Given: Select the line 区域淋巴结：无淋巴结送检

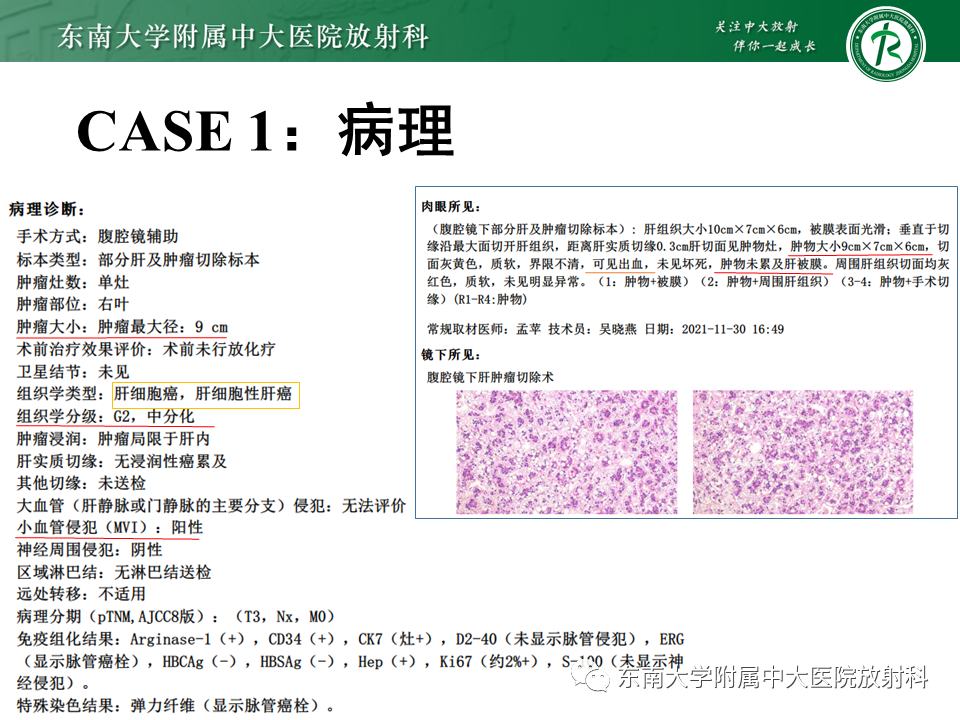Looking at the screenshot, I should 114,572.
